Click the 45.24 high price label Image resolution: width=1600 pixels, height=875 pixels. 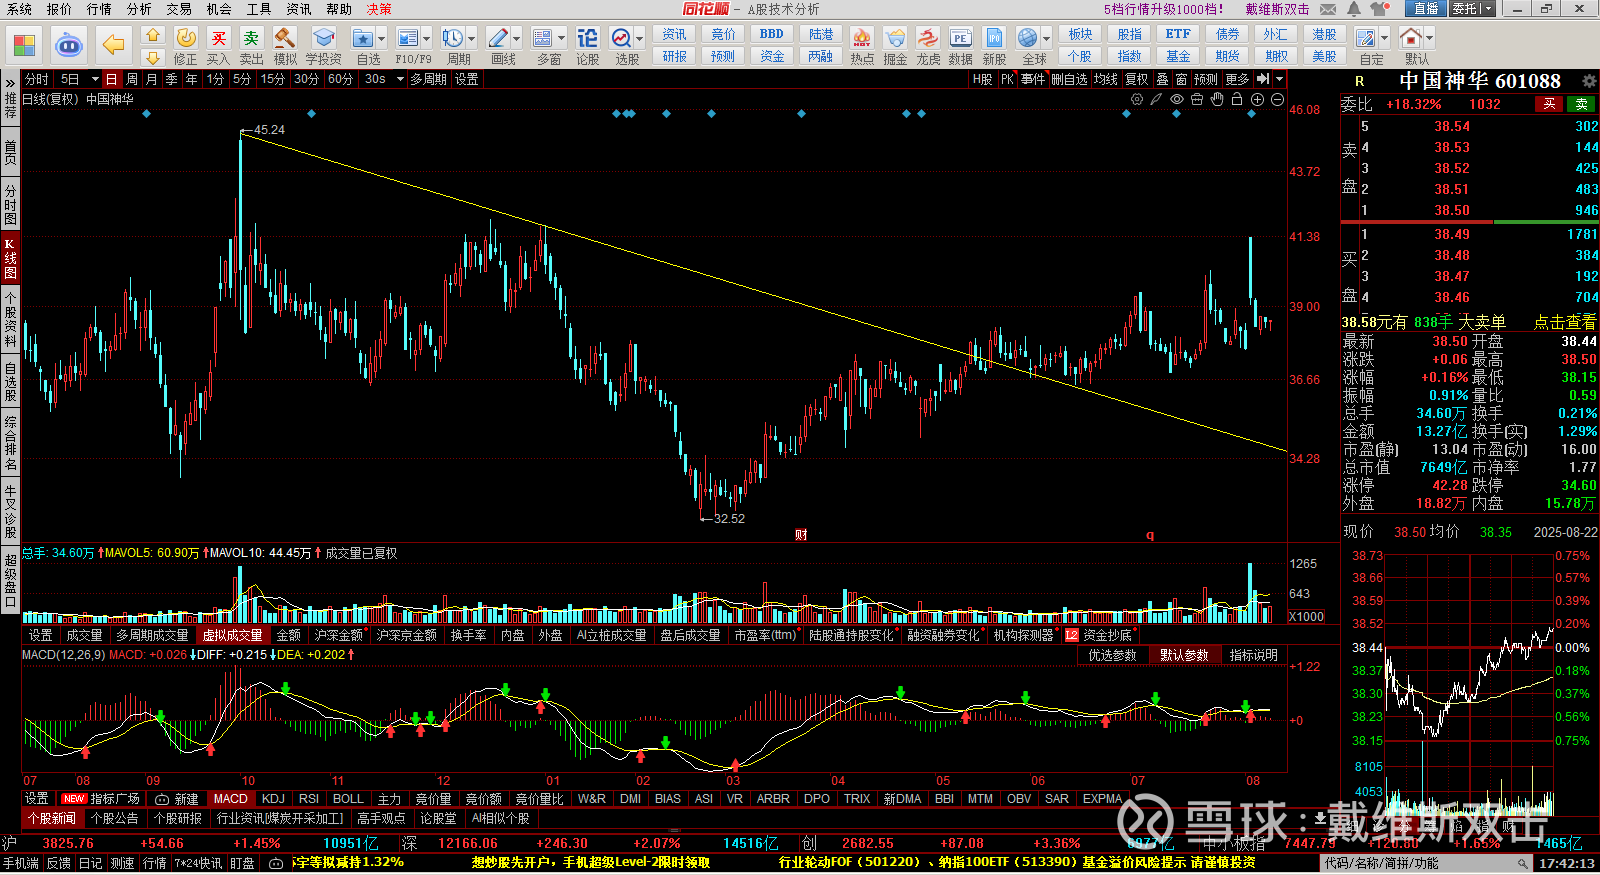click(x=269, y=130)
